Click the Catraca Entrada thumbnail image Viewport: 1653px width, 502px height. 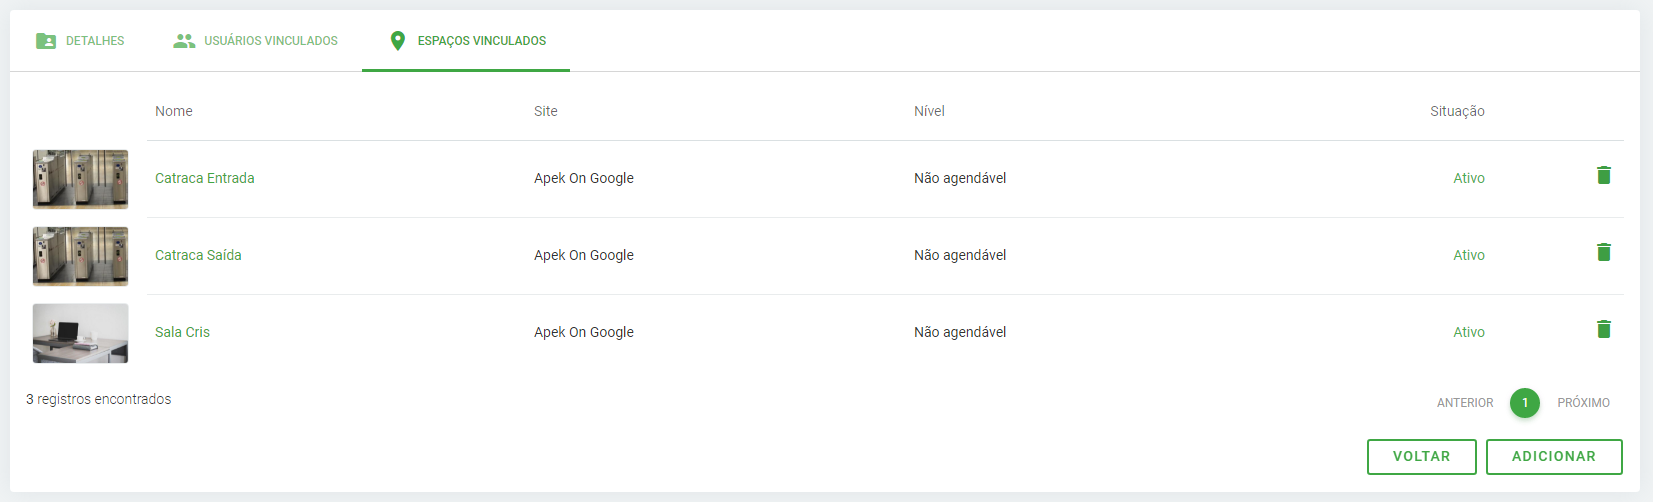tap(80, 179)
